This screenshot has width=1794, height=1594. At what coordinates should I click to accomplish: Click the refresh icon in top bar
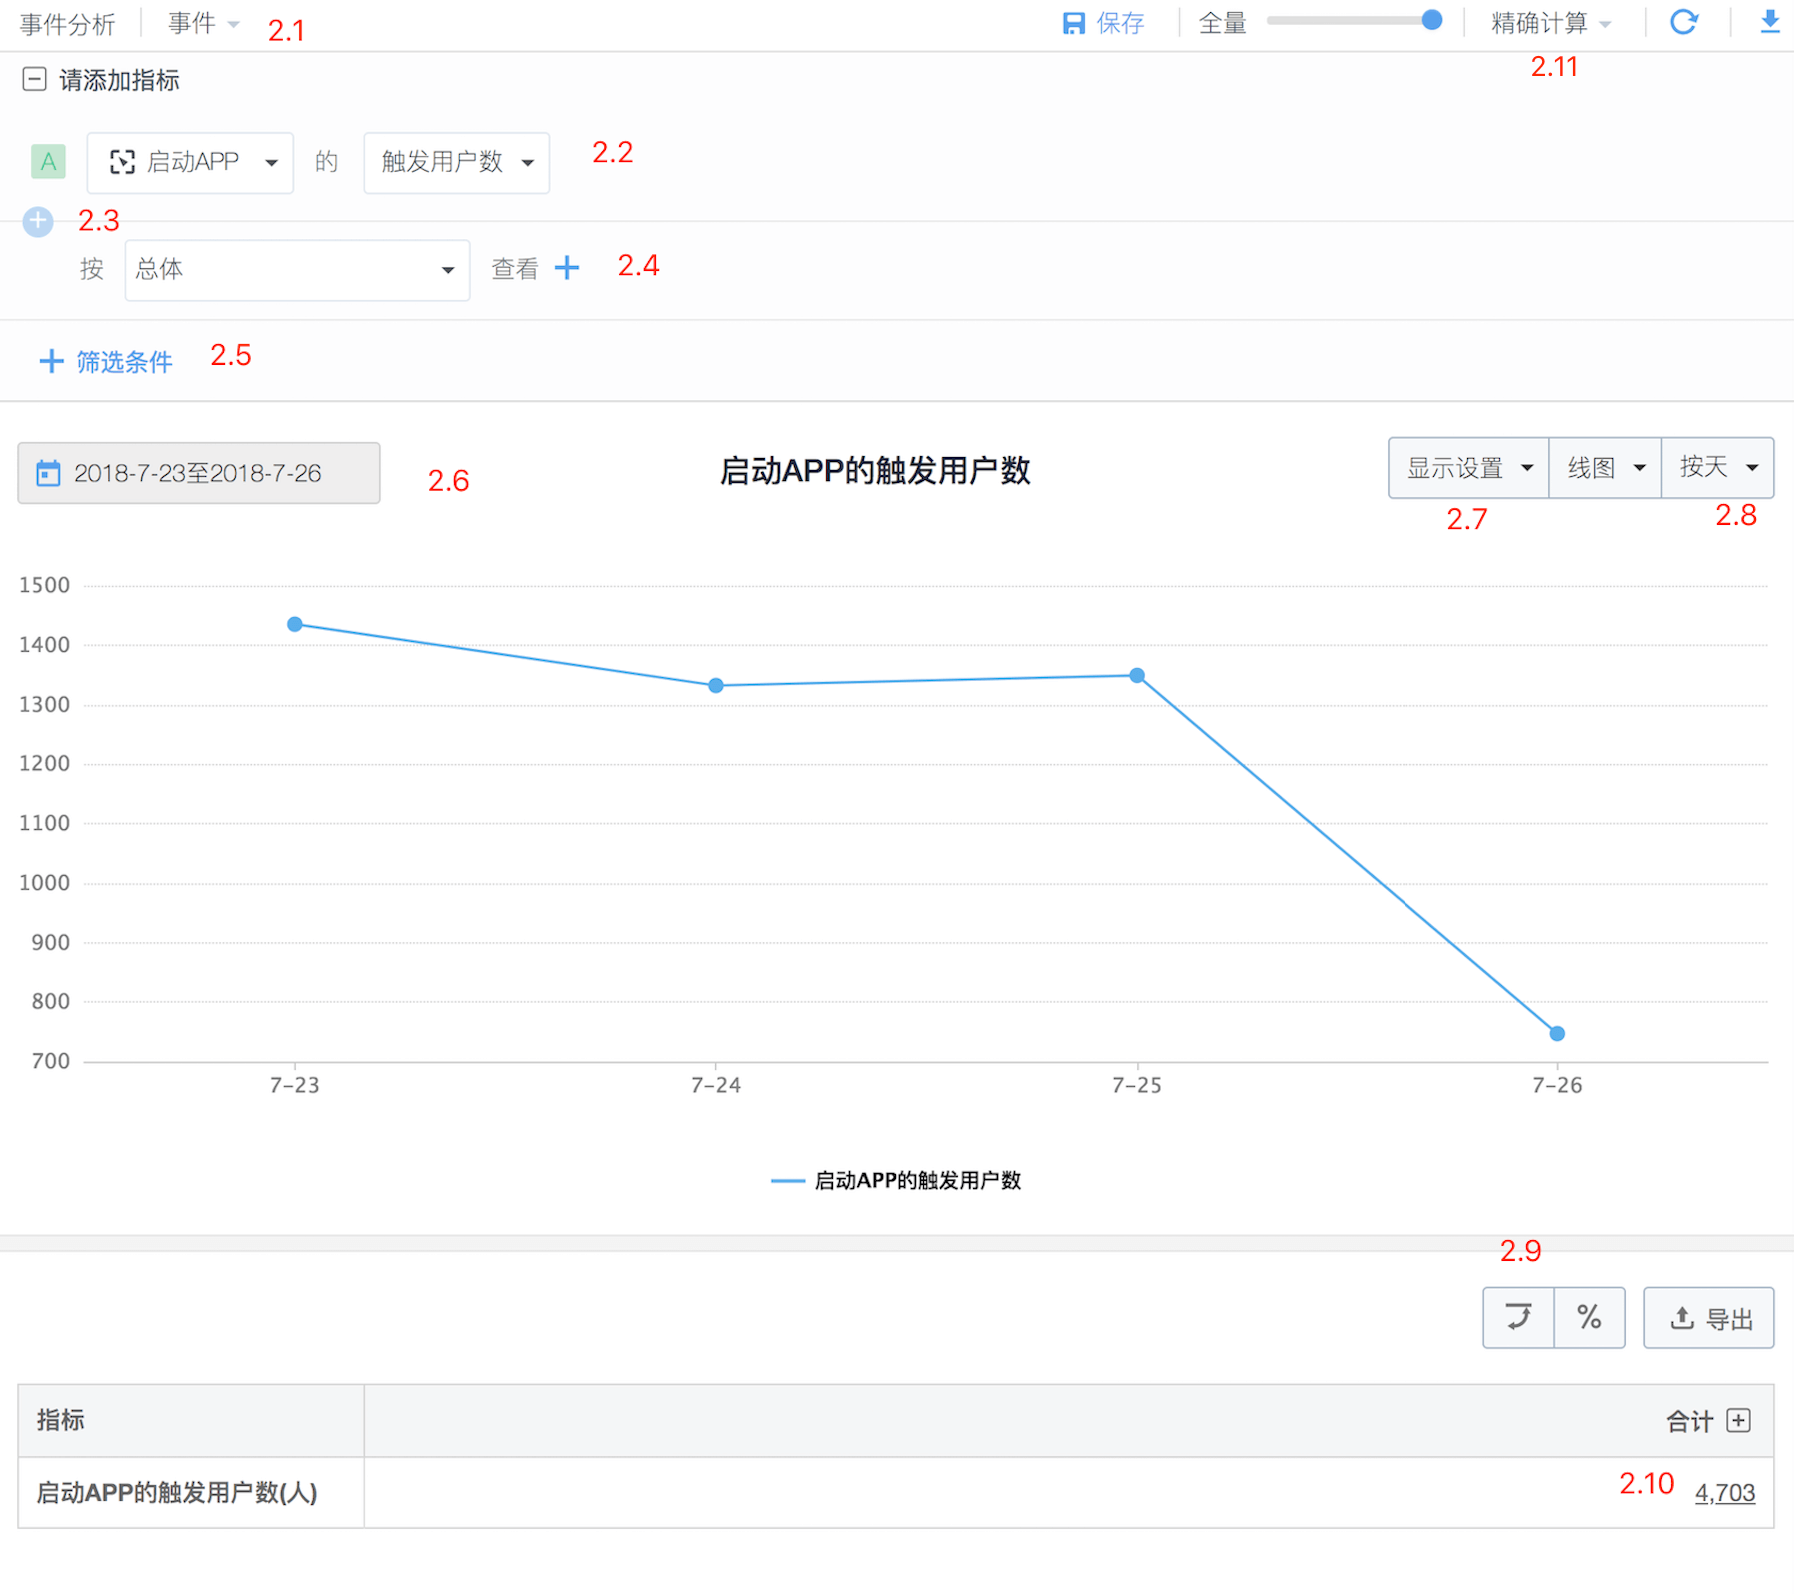click(x=1684, y=22)
